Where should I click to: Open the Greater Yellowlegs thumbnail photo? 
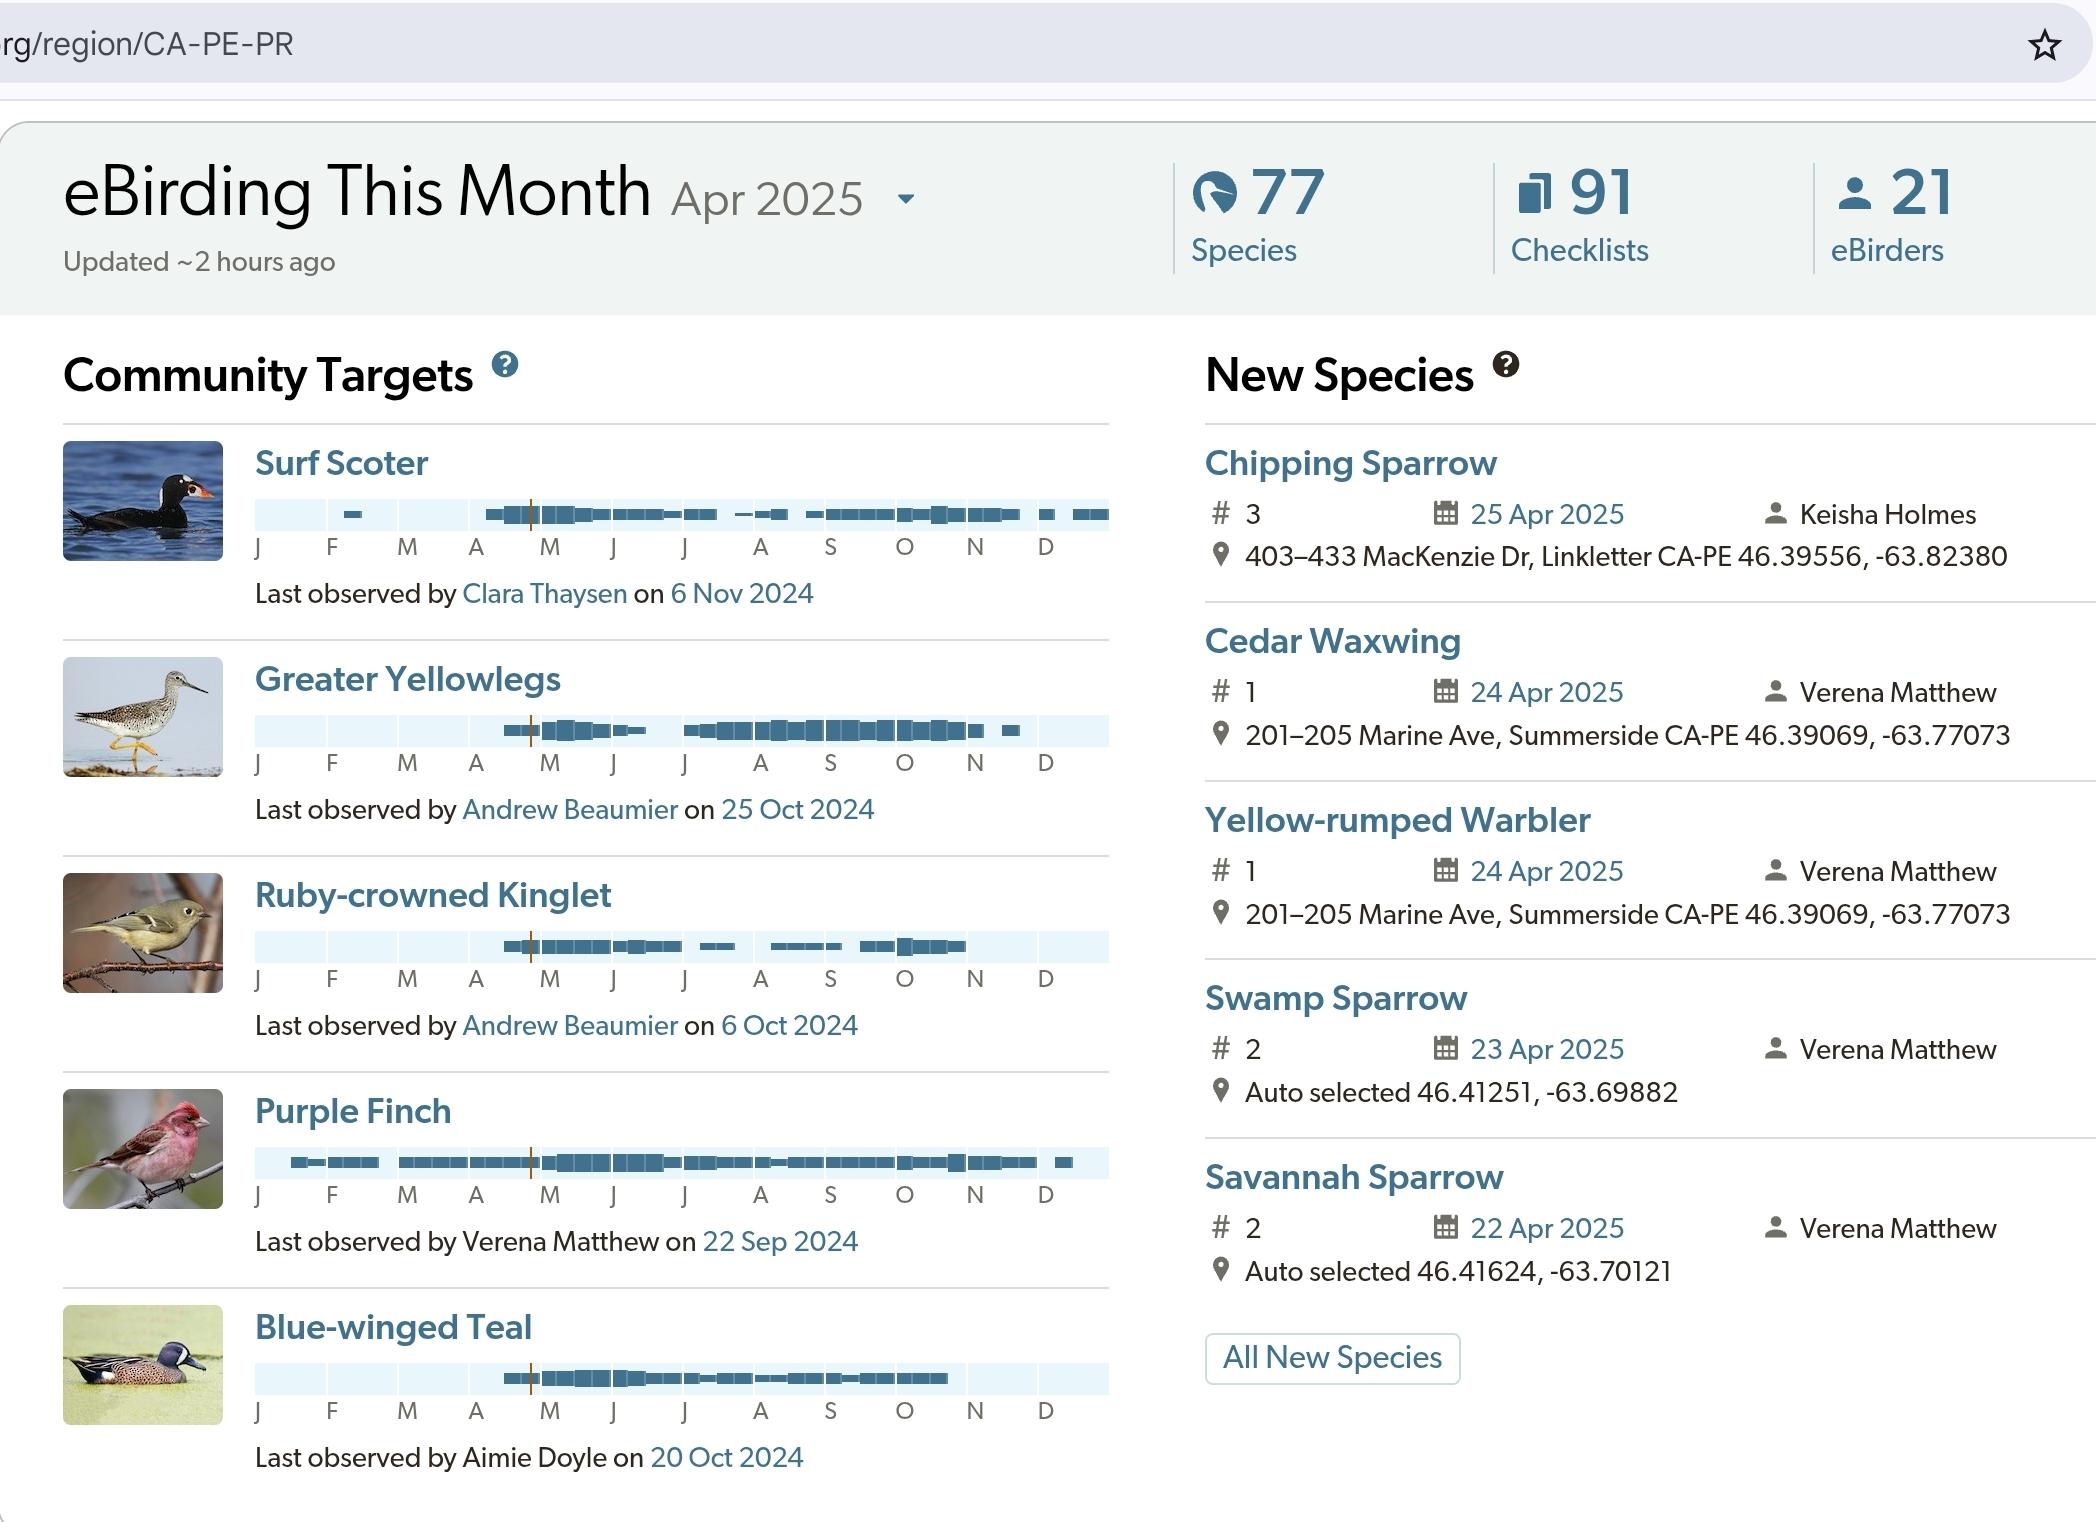click(143, 717)
